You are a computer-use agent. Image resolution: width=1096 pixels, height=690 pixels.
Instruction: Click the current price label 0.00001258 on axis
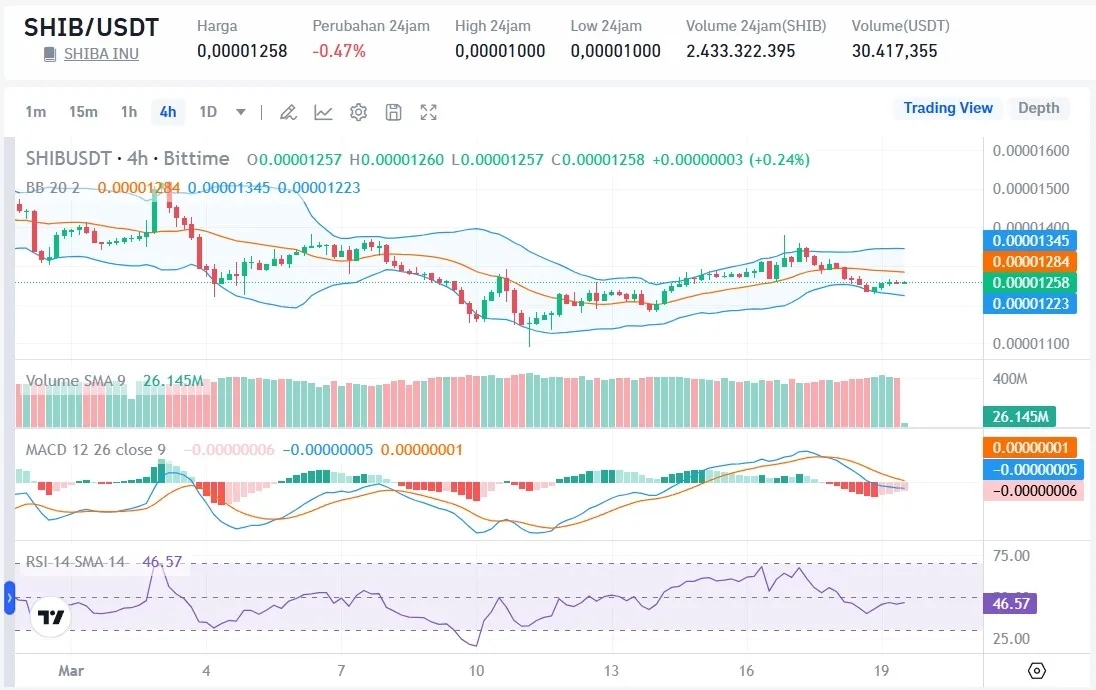click(x=1030, y=282)
